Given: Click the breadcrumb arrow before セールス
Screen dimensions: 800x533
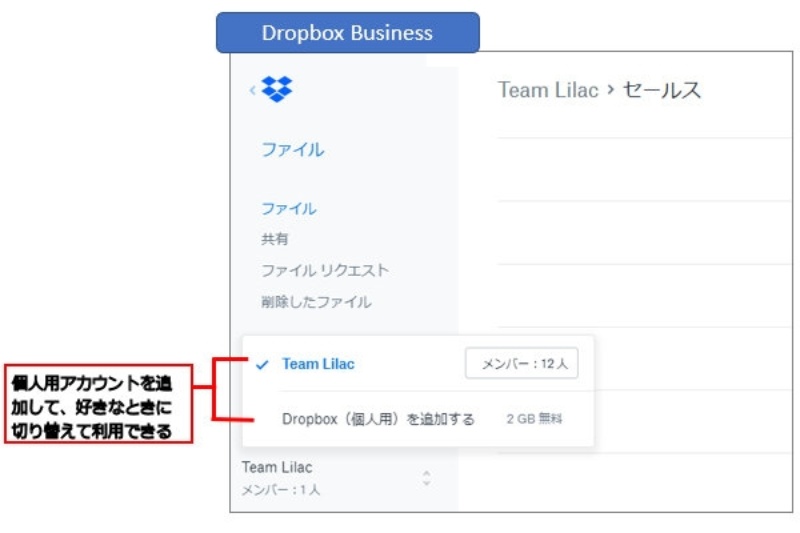Looking at the screenshot, I should 610,91.
